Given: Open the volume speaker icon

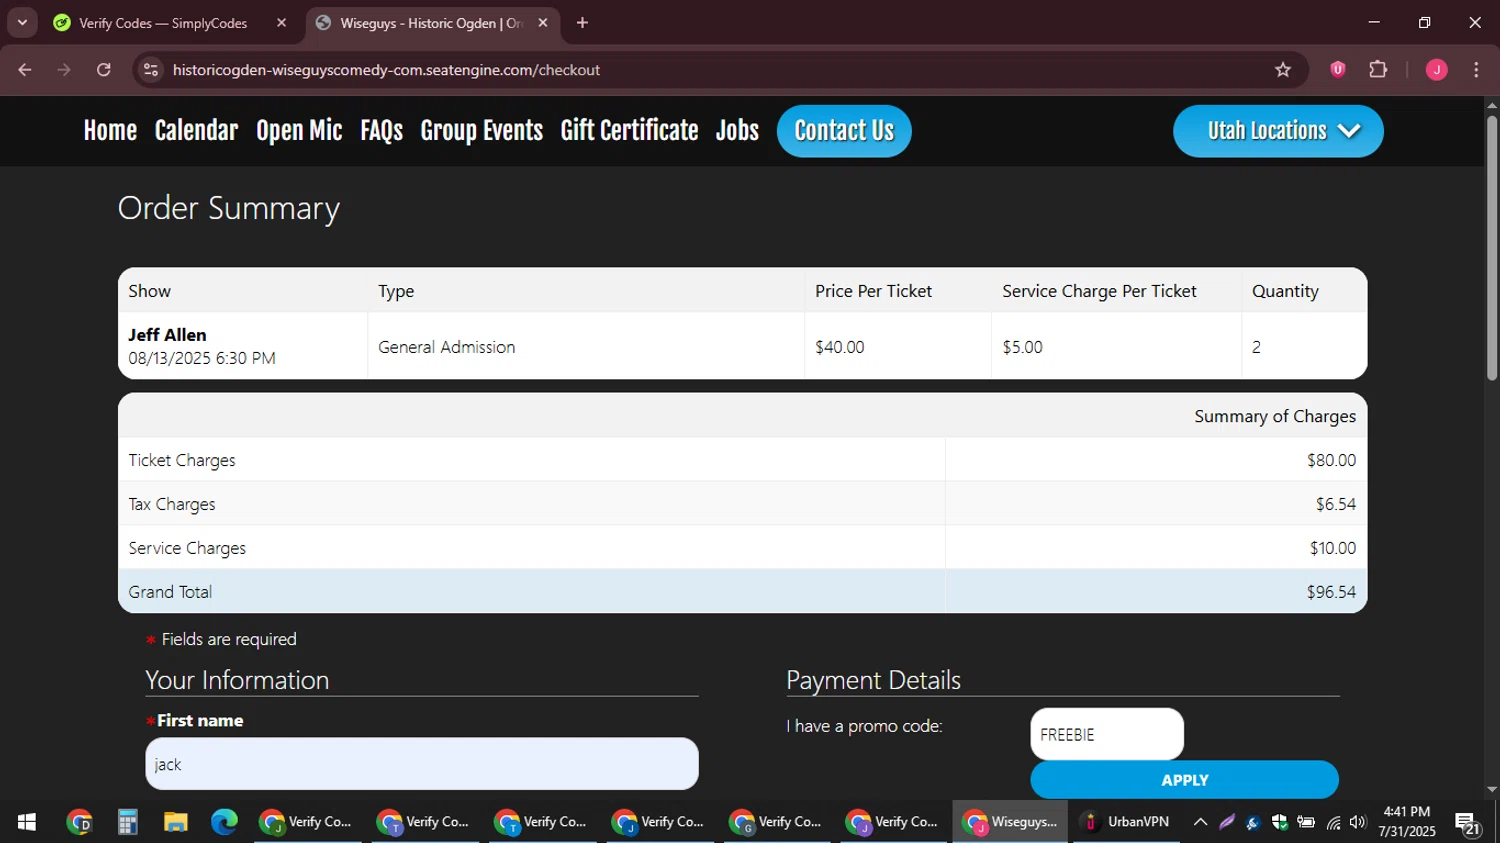Looking at the screenshot, I should coord(1357,822).
